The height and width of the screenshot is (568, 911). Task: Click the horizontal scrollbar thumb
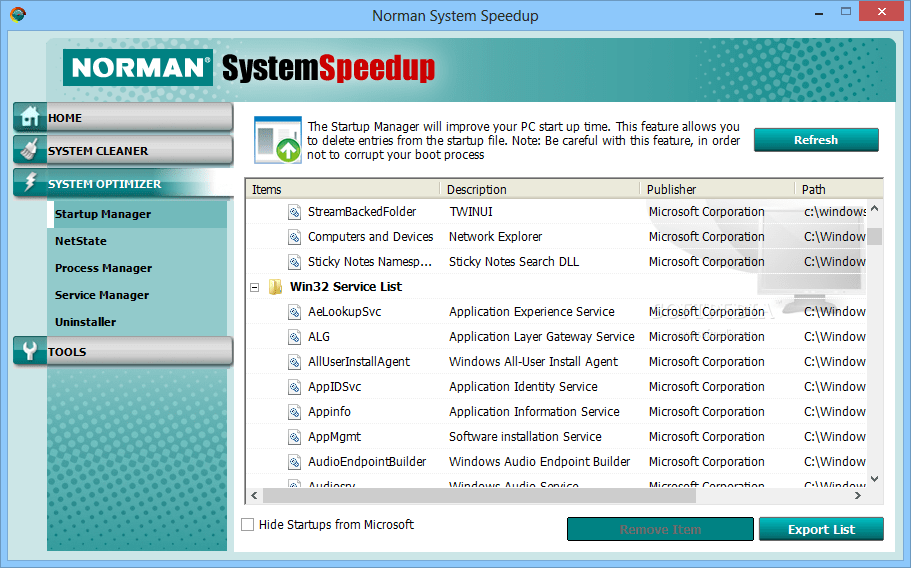click(x=479, y=495)
